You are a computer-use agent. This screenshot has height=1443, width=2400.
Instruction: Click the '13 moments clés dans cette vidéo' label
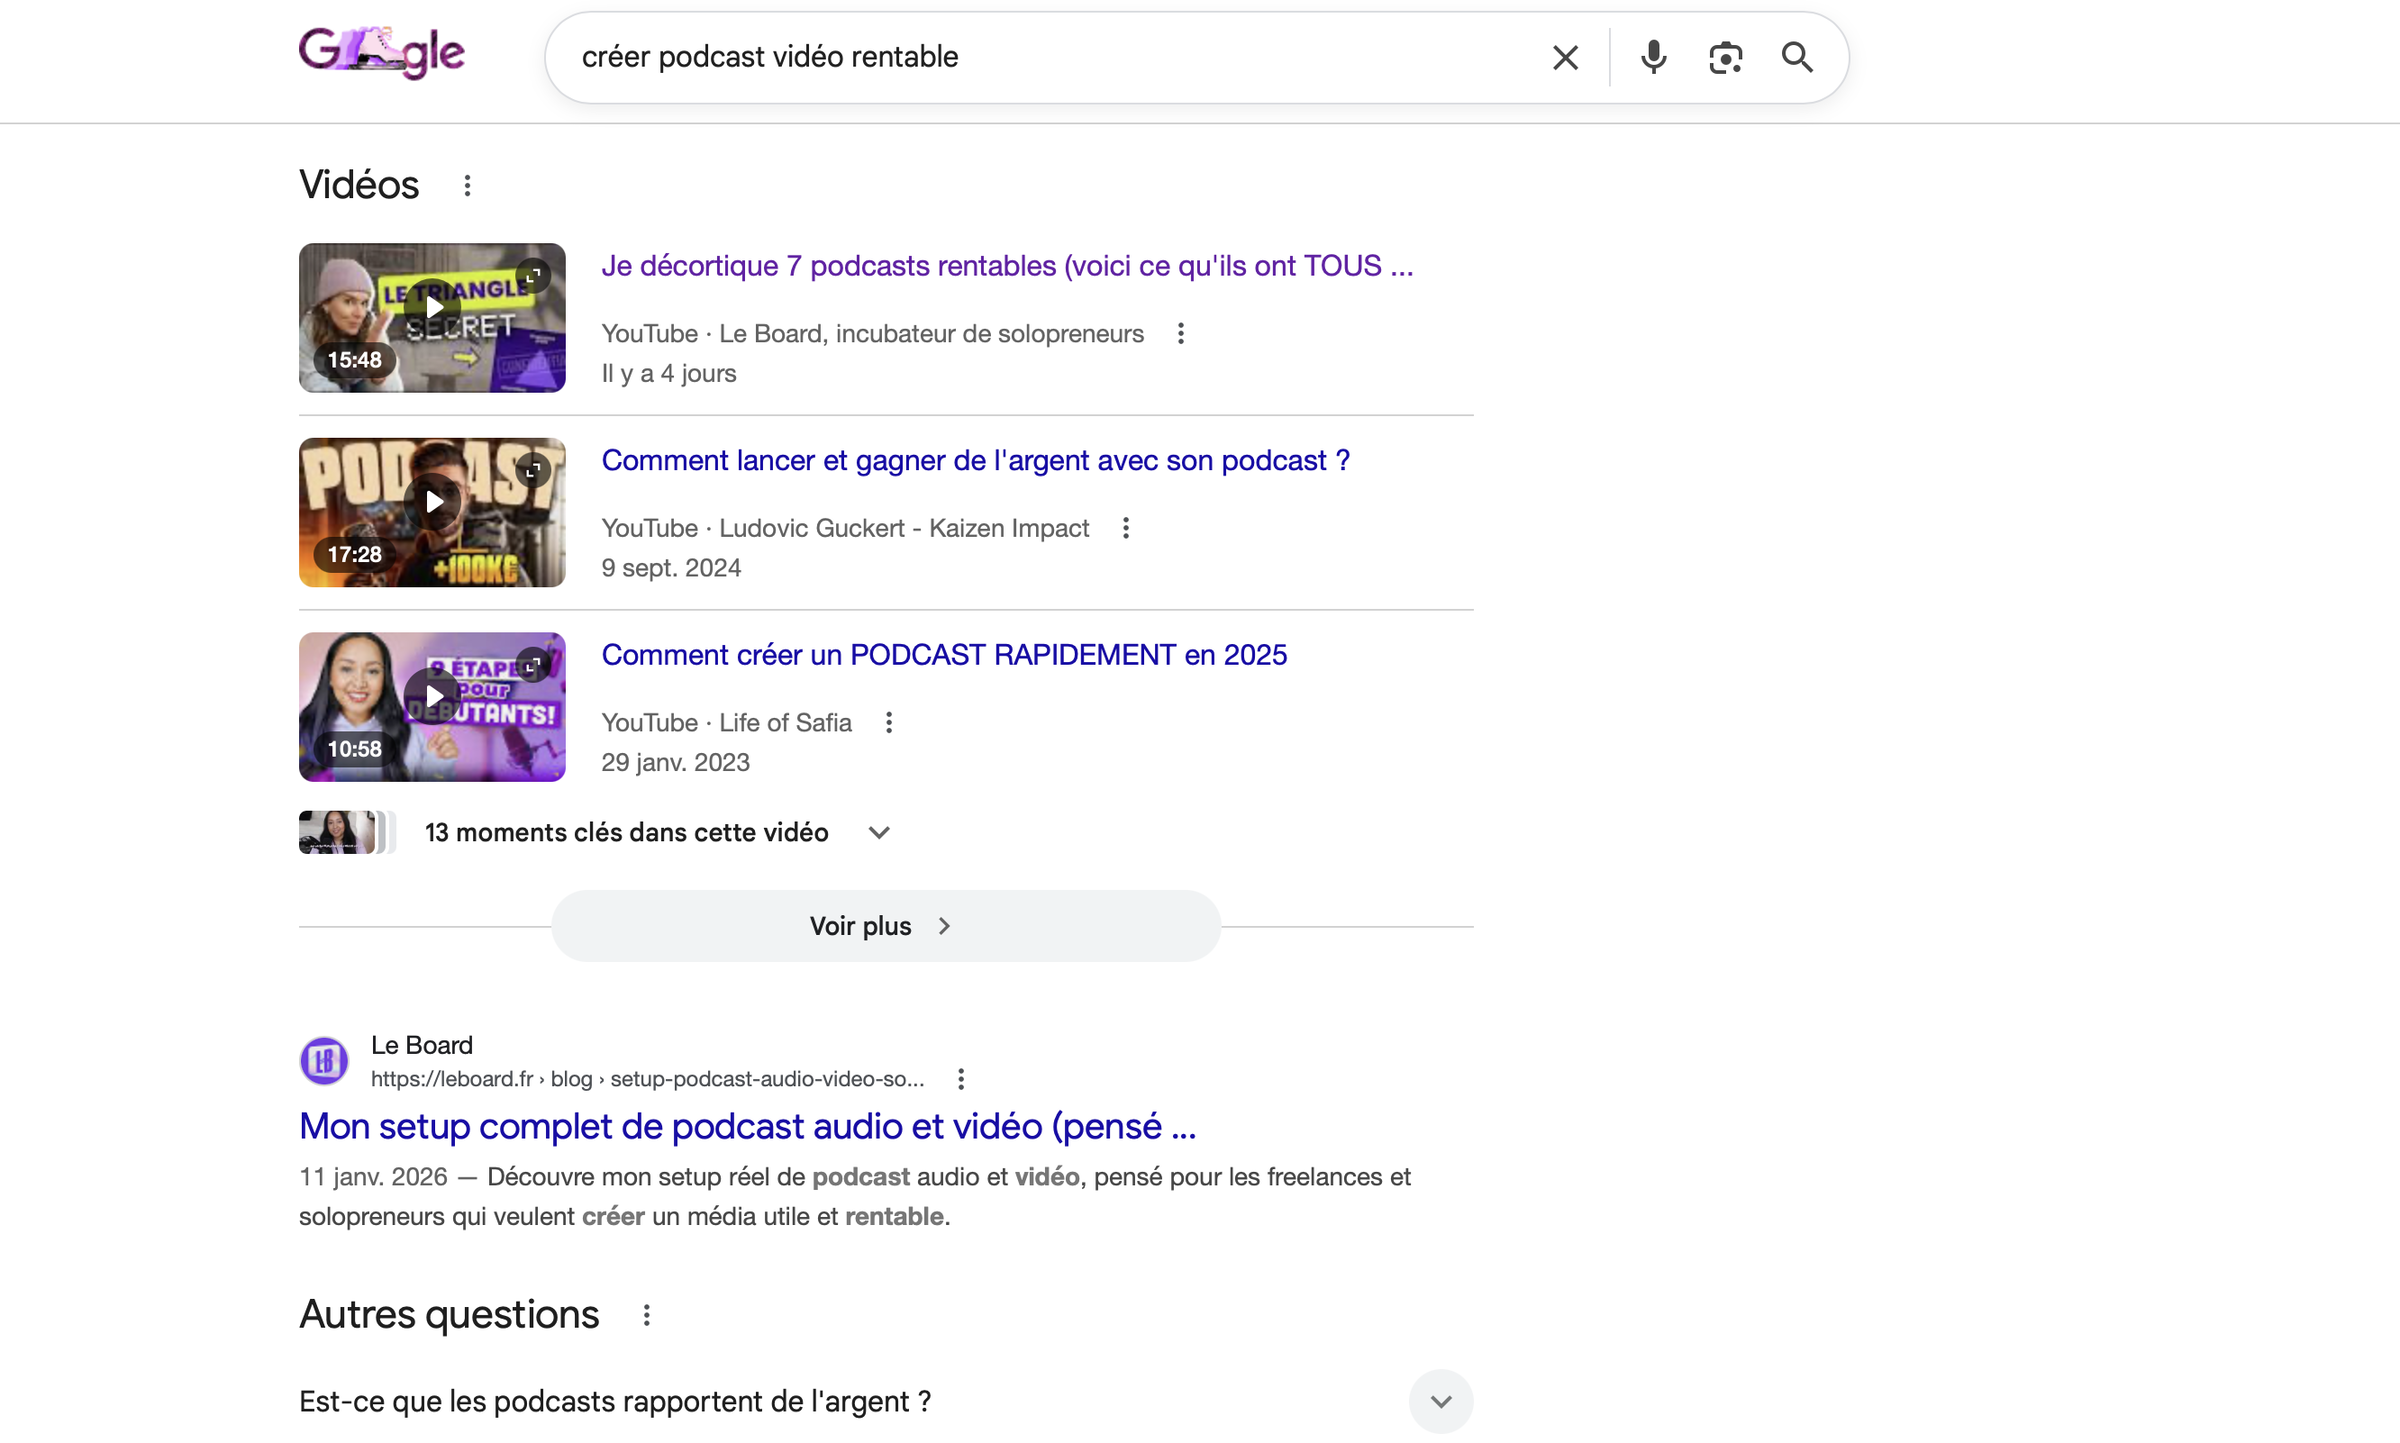[627, 833]
